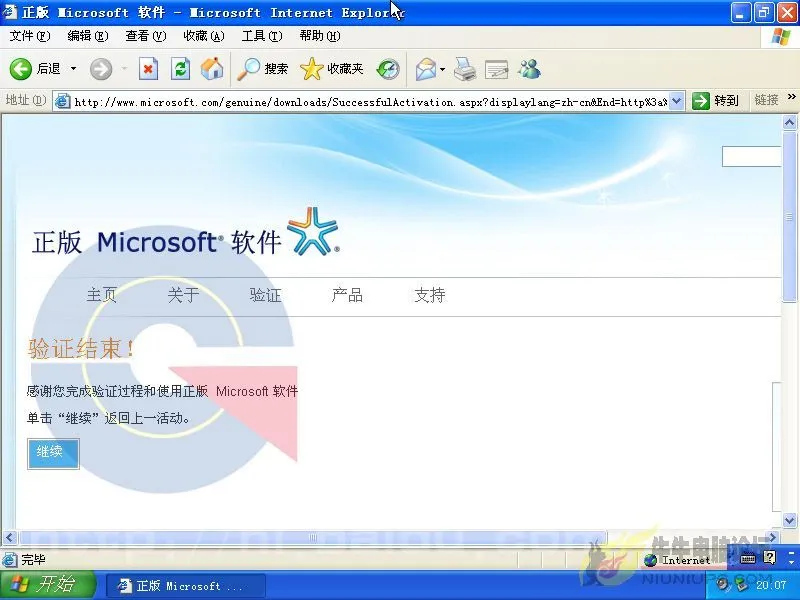Stop page loading with the red X icon
The height and width of the screenshot is (600, 800).
(148, 69)
